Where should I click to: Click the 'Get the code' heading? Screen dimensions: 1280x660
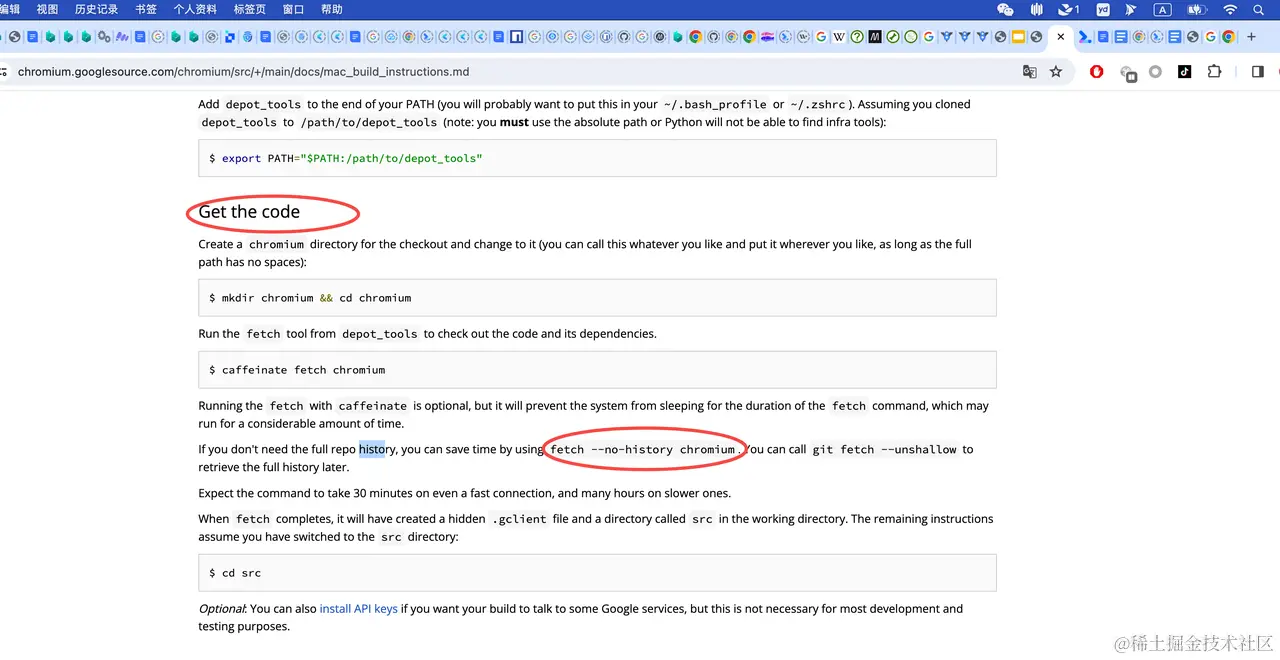pyautogui.click(x=249, y=212)
